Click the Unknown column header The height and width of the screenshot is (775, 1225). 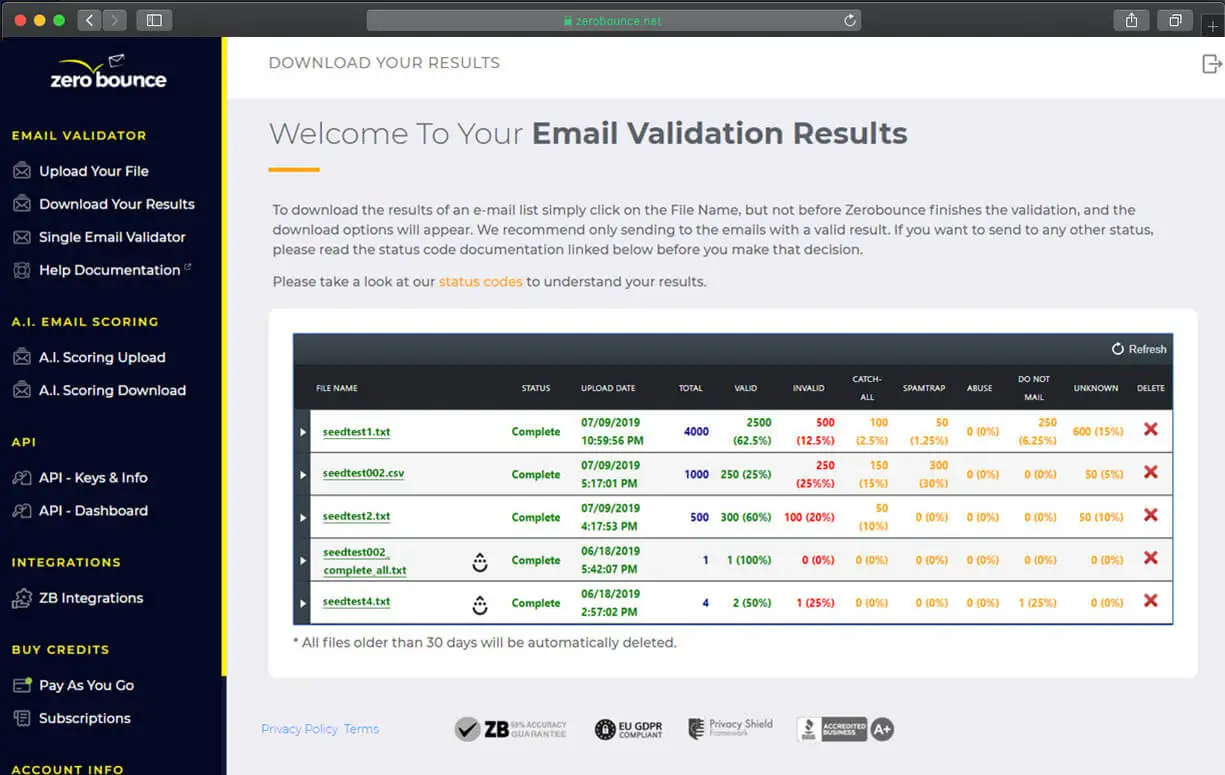(x=1096, y=388)
